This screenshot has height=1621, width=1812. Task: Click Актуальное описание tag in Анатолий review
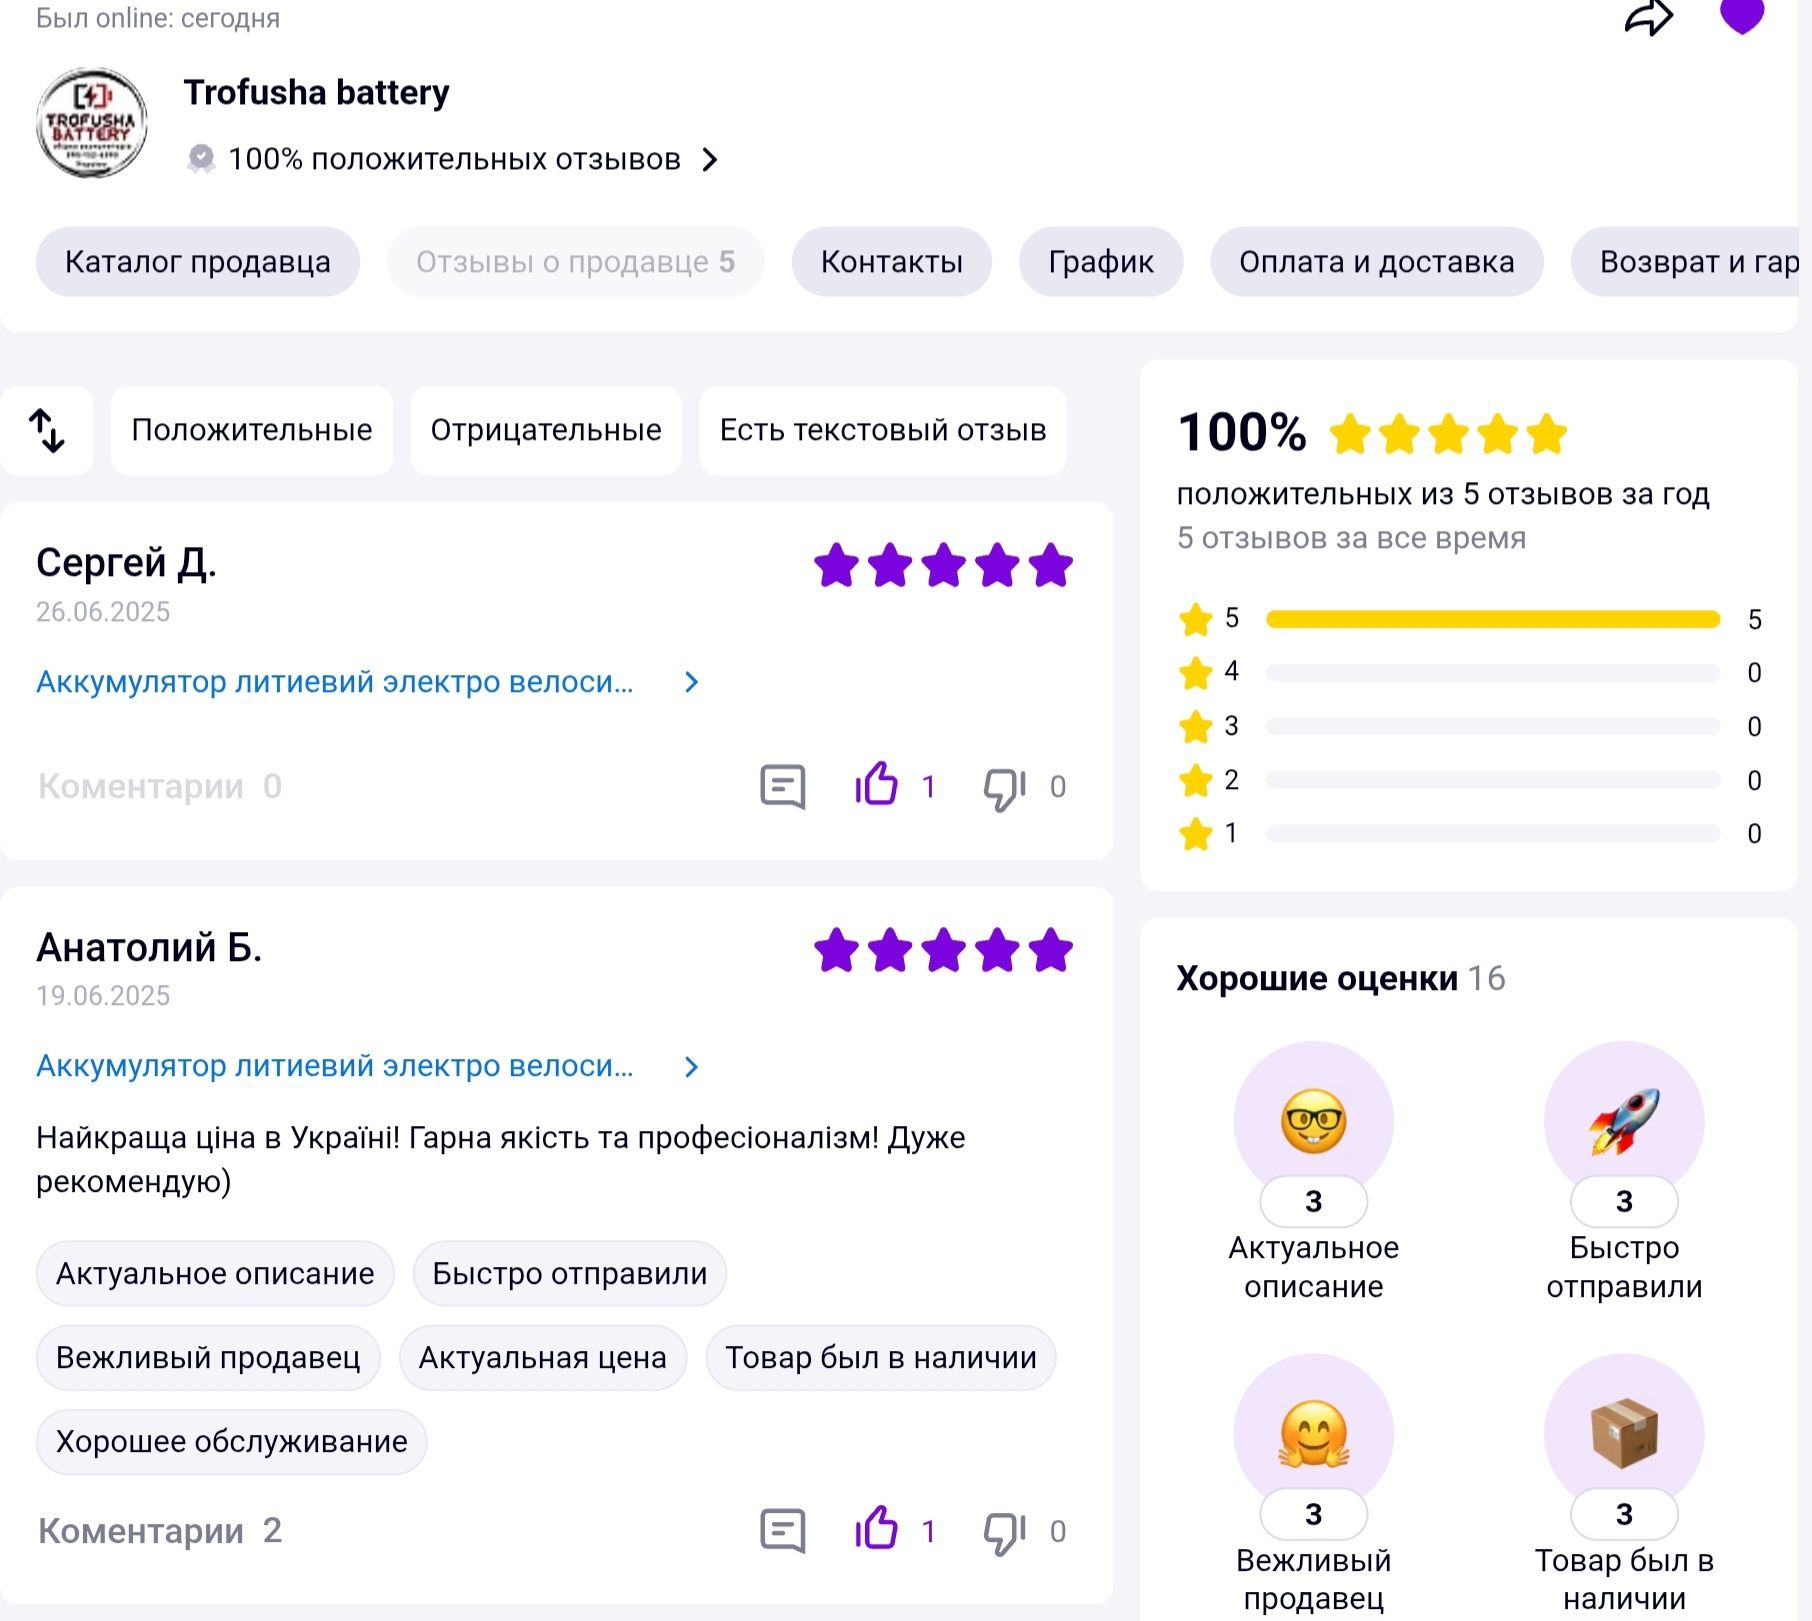click(x=215, y=1274)
